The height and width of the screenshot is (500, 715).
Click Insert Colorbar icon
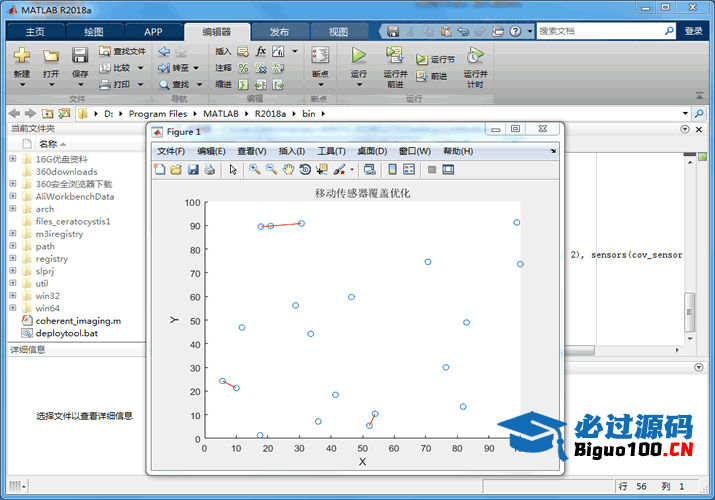click(x=392, y=170)
